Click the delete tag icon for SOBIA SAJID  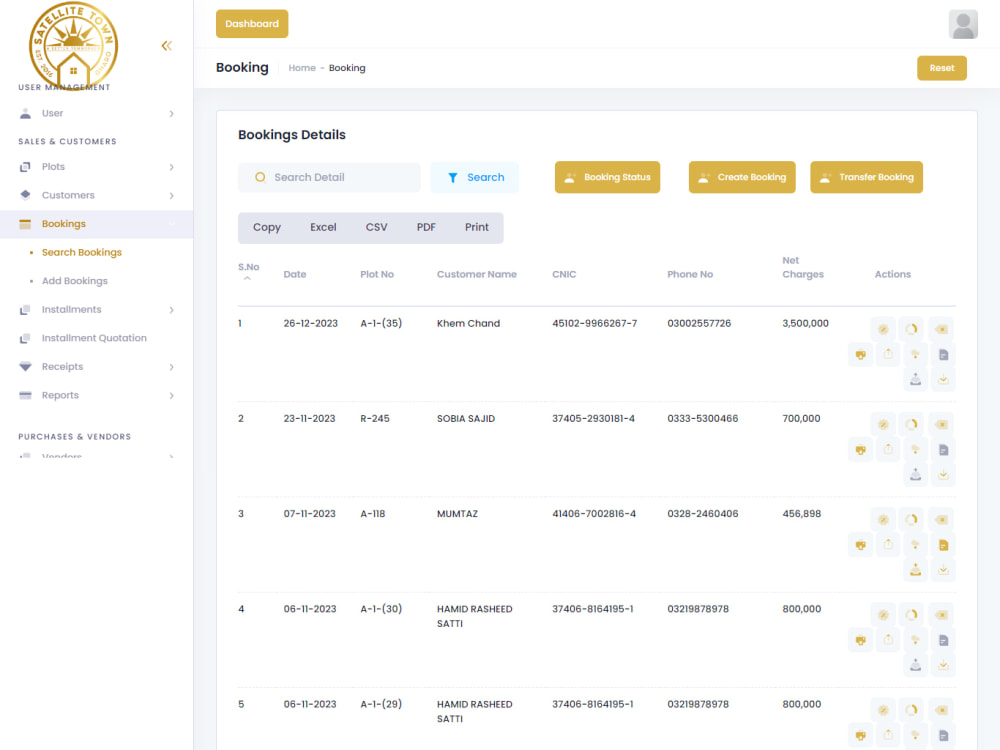pyautogui.click(x=941, y=424)
